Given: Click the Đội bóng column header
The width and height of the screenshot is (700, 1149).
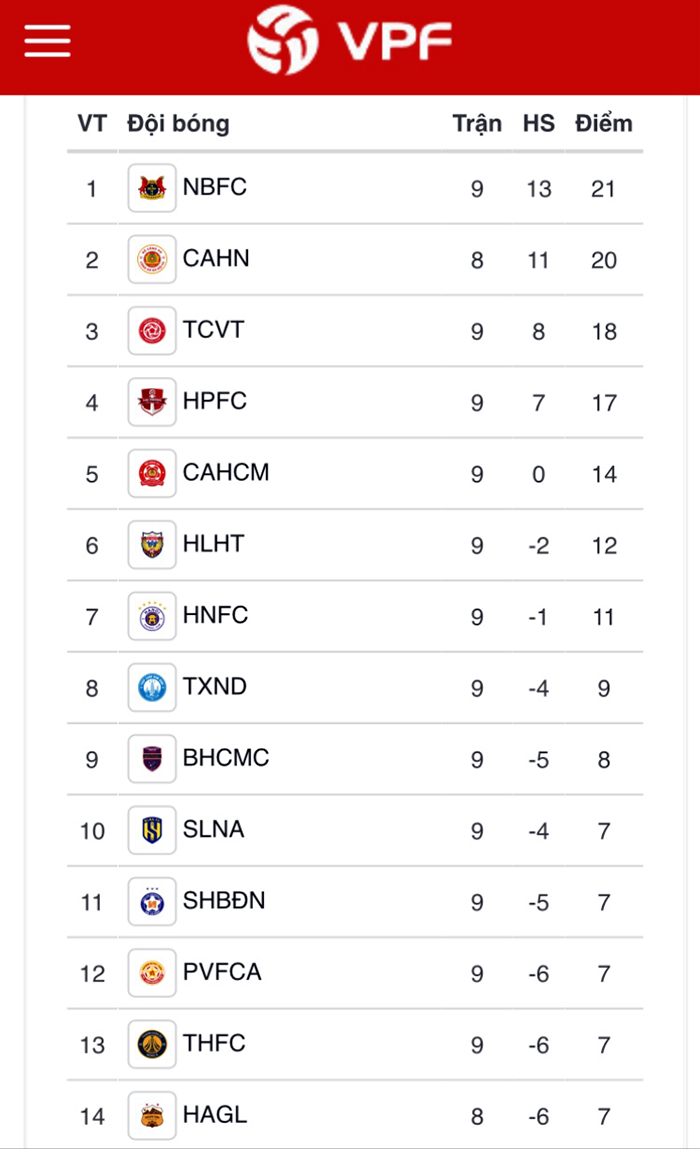Looking at the screenshot, I should [x=178, y=124].
